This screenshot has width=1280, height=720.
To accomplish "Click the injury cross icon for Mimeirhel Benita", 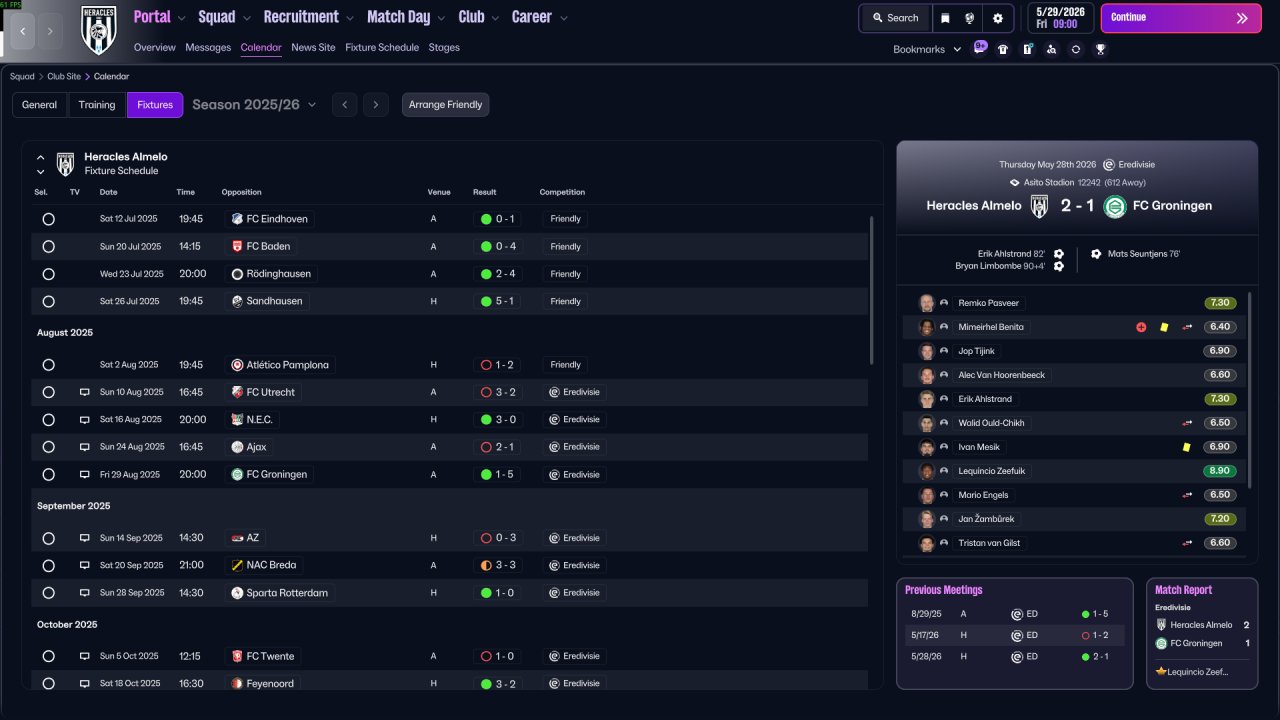I will pyautogui.click(x=1141, y=327).
